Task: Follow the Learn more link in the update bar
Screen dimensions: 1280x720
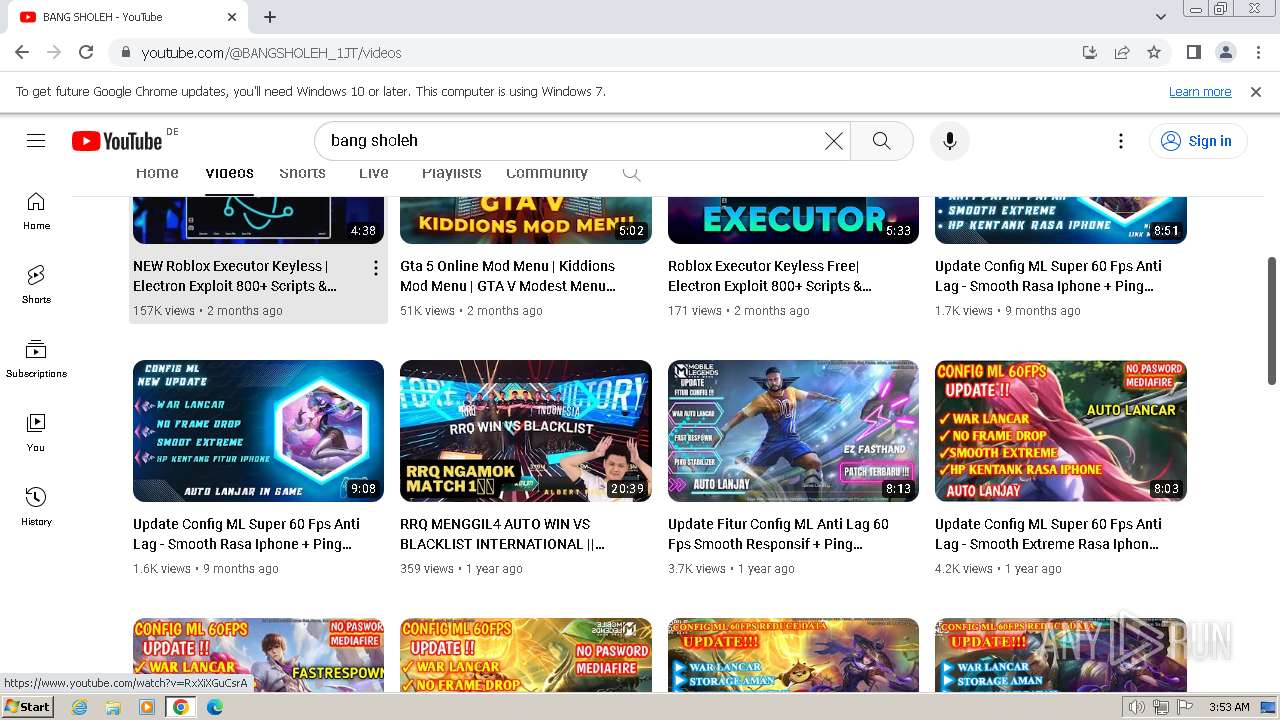Action: [1200, 91]
